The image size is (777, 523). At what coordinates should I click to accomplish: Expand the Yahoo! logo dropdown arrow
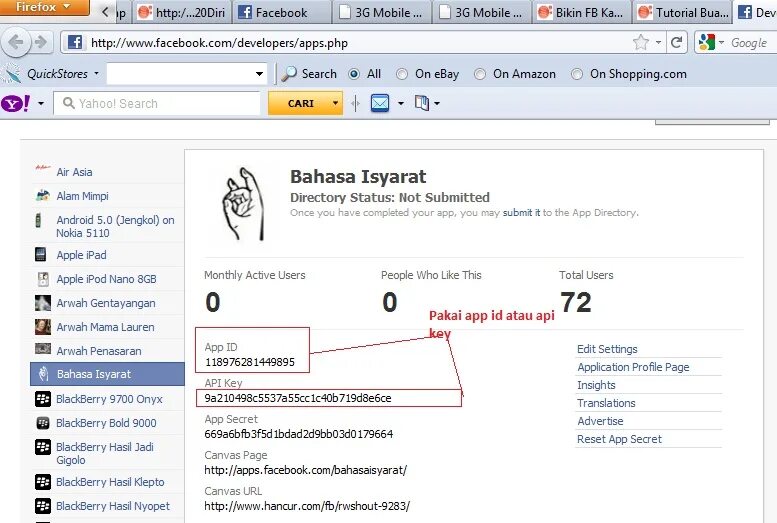tap(41, 104)
